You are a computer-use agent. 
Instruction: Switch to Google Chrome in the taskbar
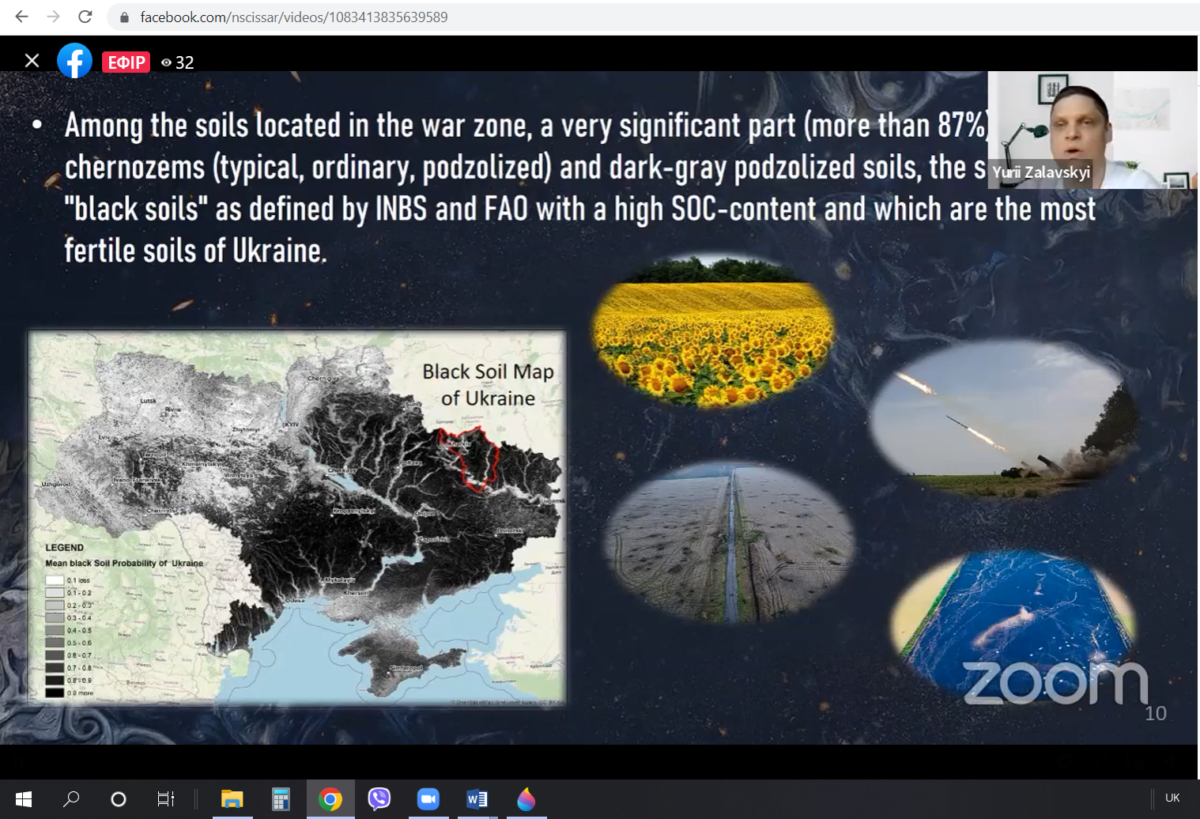click(x=330, y=799)
